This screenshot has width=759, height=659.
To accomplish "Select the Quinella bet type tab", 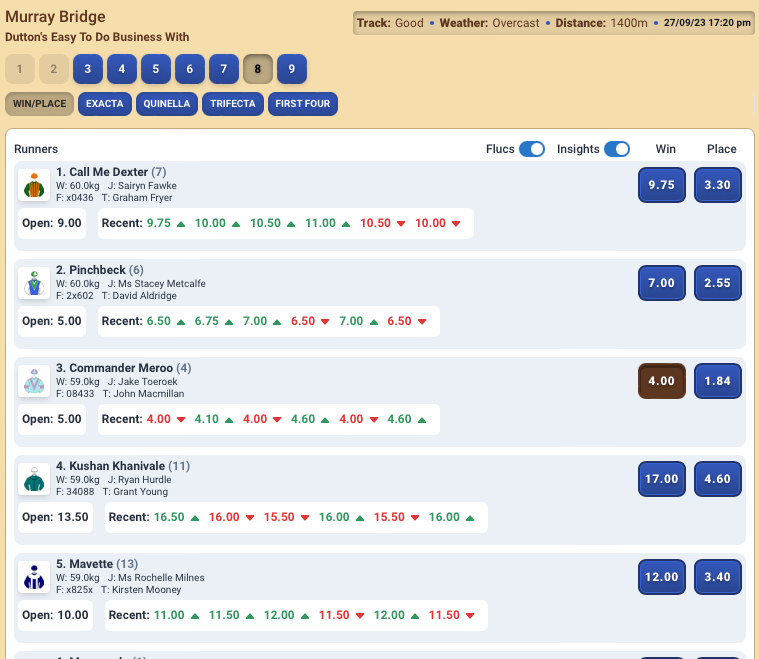I will pos(167,104).
